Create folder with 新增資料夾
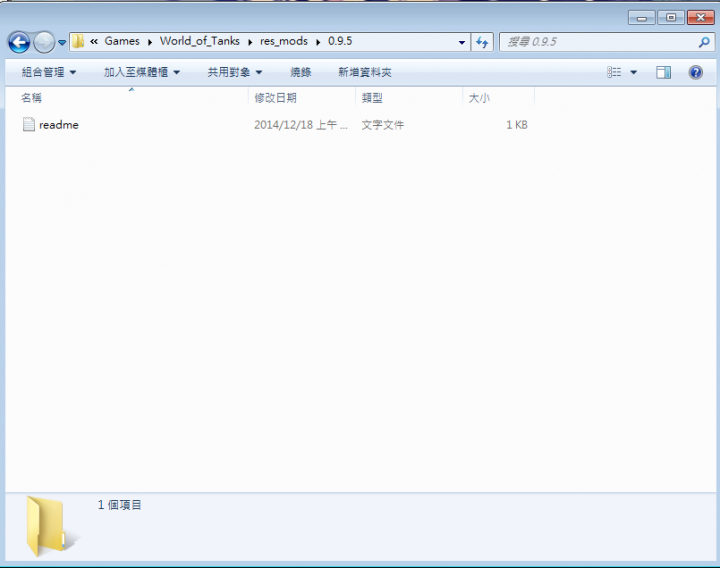720x568 pixels. tap(365, 72)
